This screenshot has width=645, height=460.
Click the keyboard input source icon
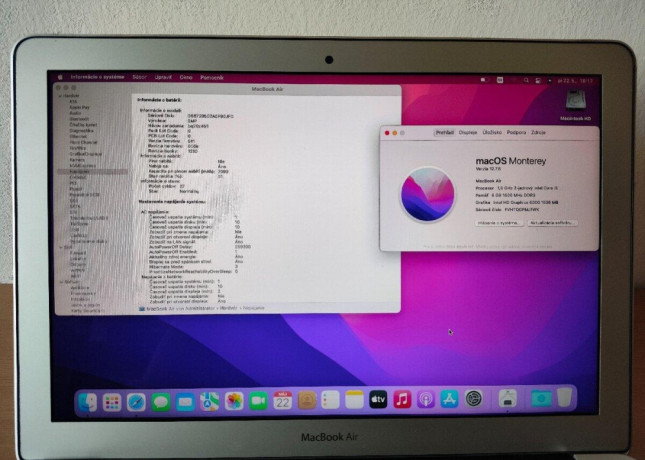click(x=500, y=80)
